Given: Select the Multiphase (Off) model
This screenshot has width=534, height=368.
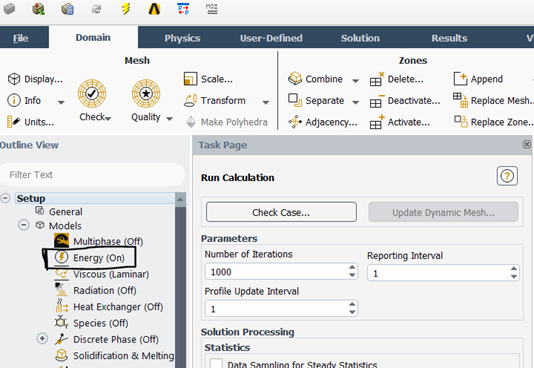Looking at the screenshot, I should pyautogui.click(x=98, y=241).
